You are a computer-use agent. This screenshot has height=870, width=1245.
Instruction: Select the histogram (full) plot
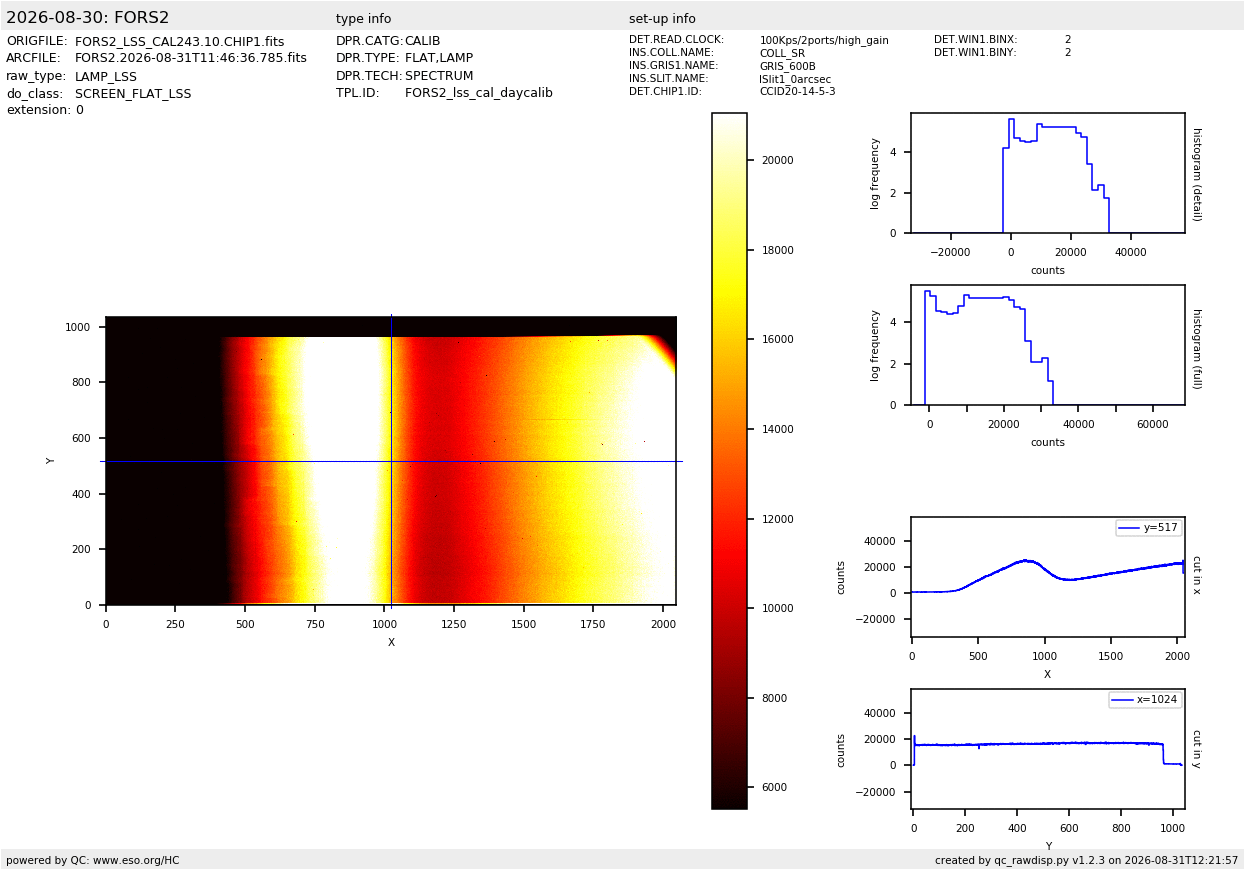pos(1047,345)
